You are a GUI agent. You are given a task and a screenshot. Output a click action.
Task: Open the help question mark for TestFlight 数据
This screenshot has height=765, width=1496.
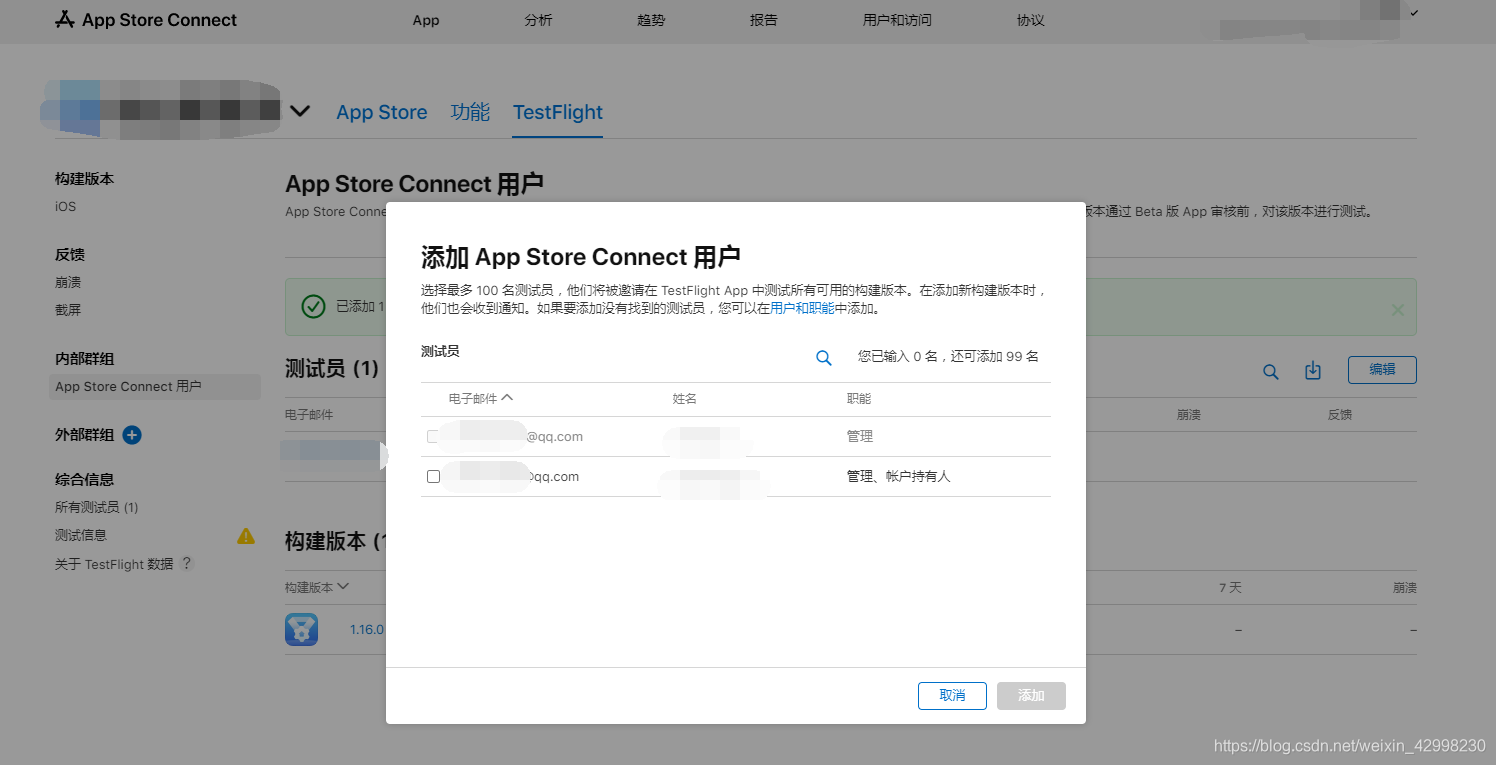186,564
